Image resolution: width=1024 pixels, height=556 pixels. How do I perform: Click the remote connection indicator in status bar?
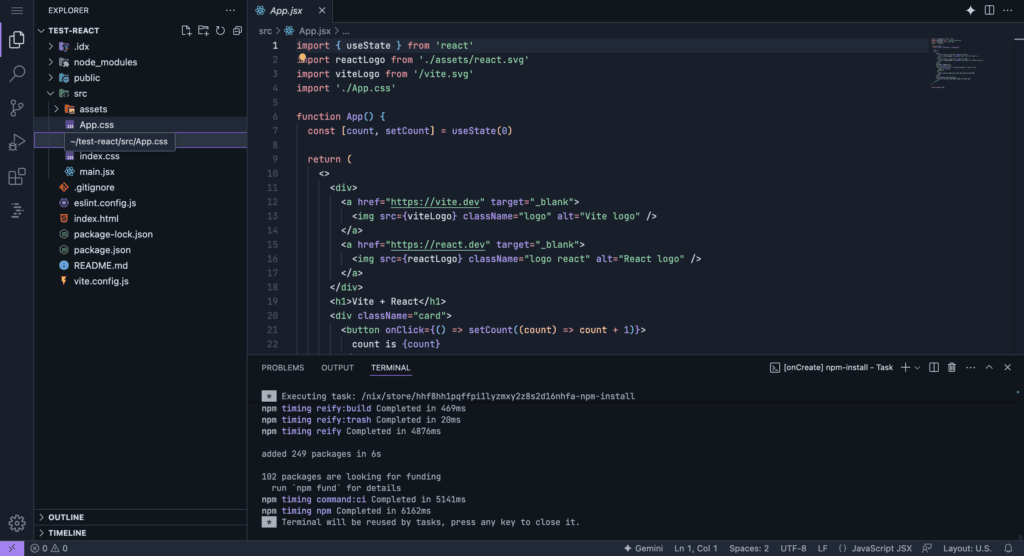[x=12, y=549]
